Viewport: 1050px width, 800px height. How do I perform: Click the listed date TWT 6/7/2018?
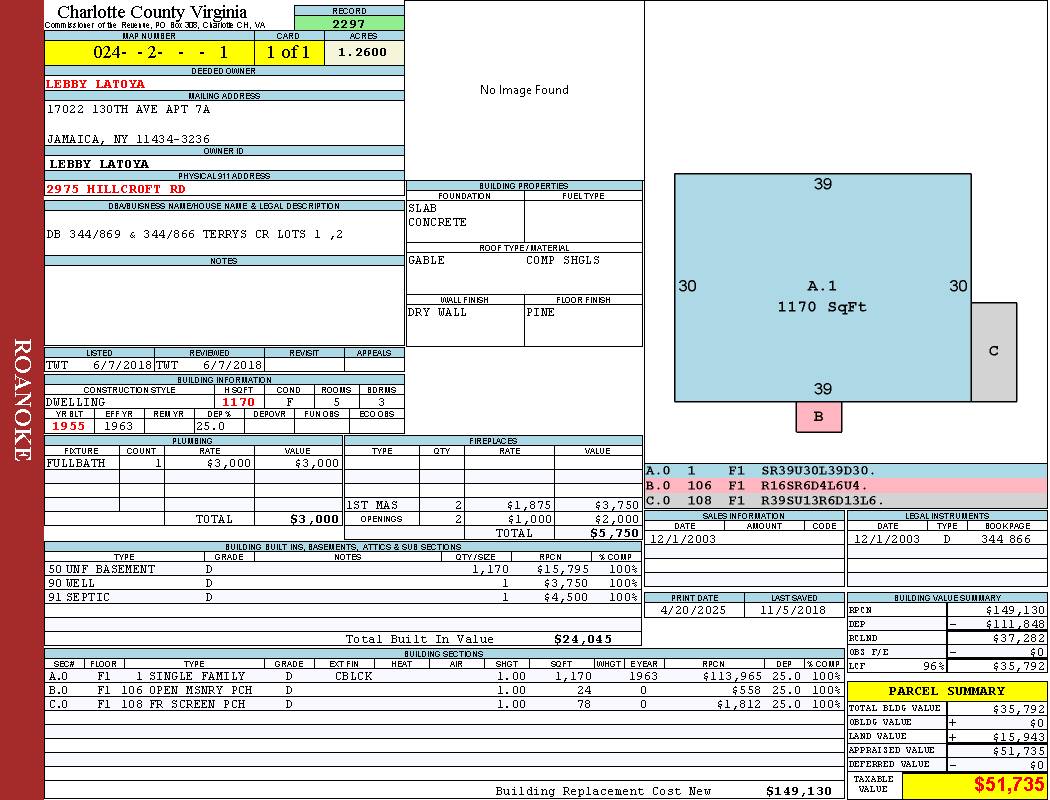click(x=99, y=366)
